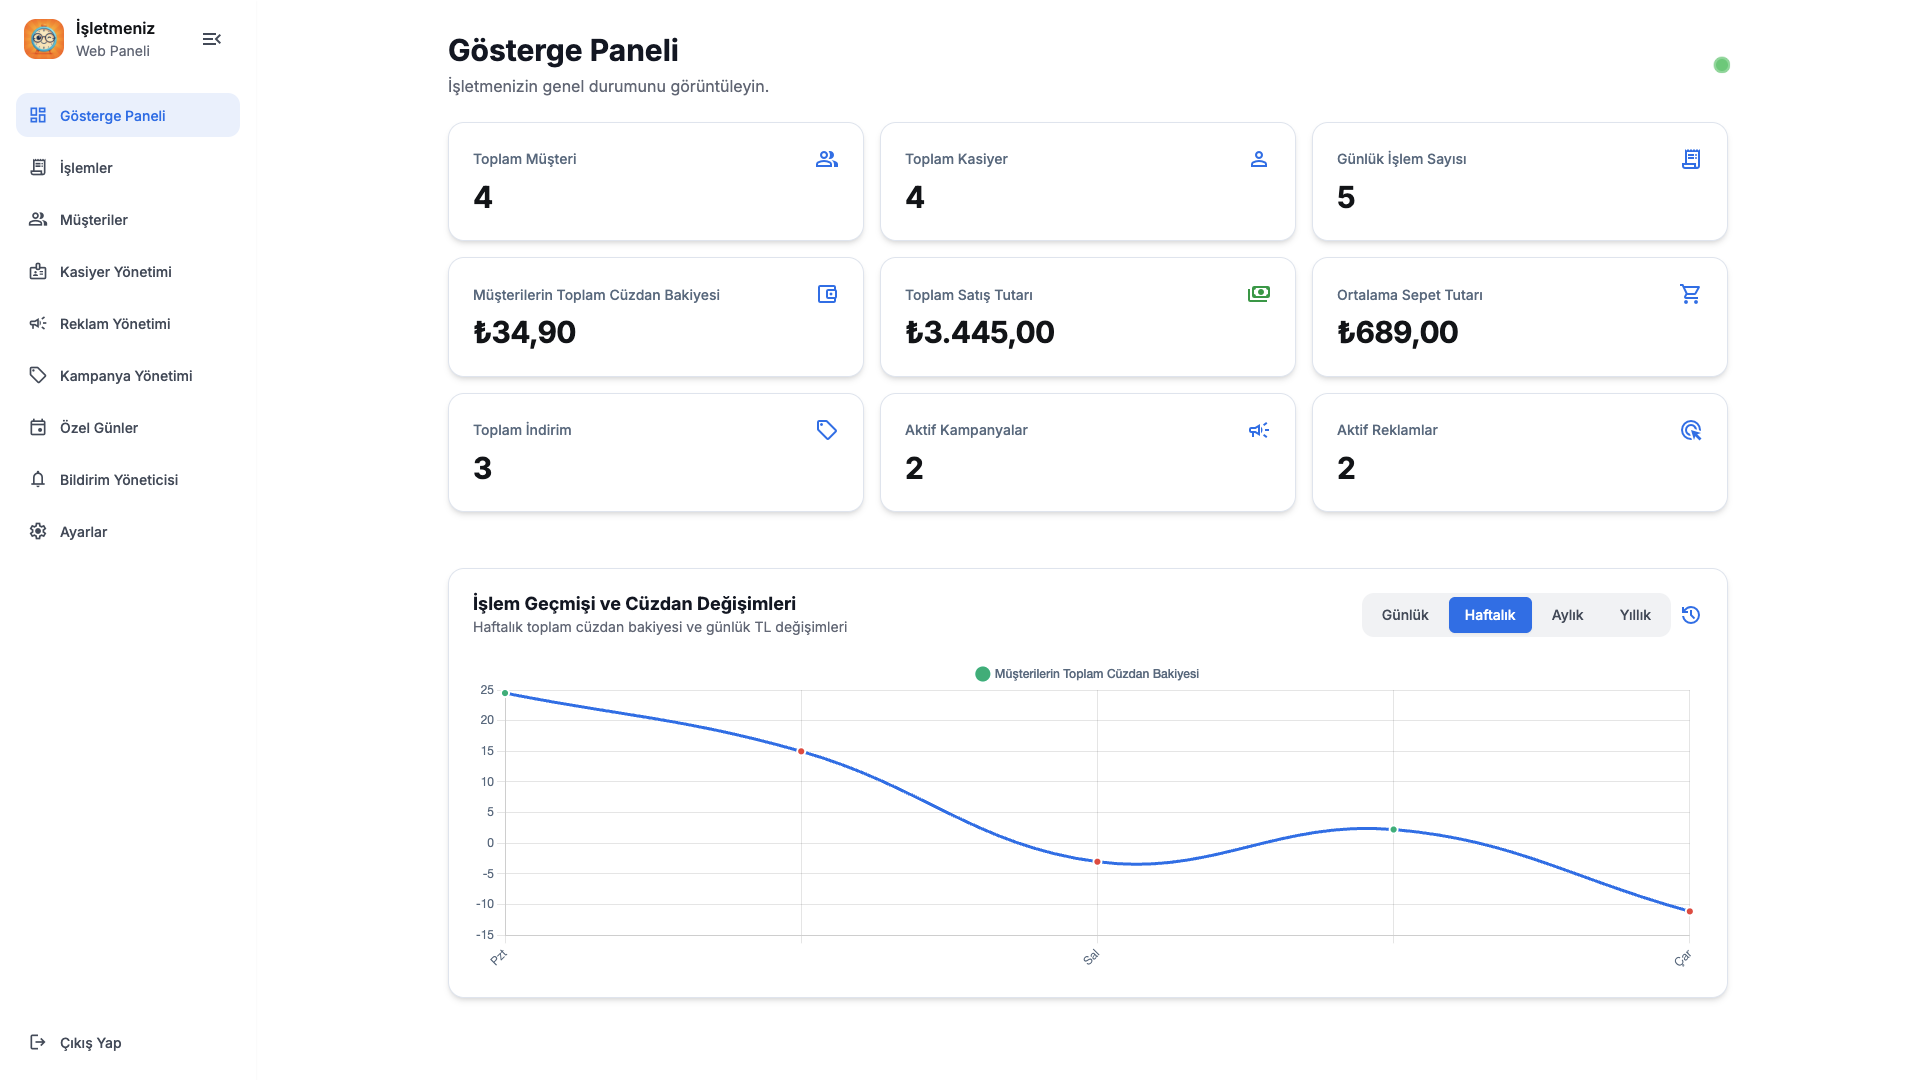Image resolution: width=1920 pixels, height=1080 pixels.
Task: Select the Haftalık chart period
Action: (x=1489, y=615)
